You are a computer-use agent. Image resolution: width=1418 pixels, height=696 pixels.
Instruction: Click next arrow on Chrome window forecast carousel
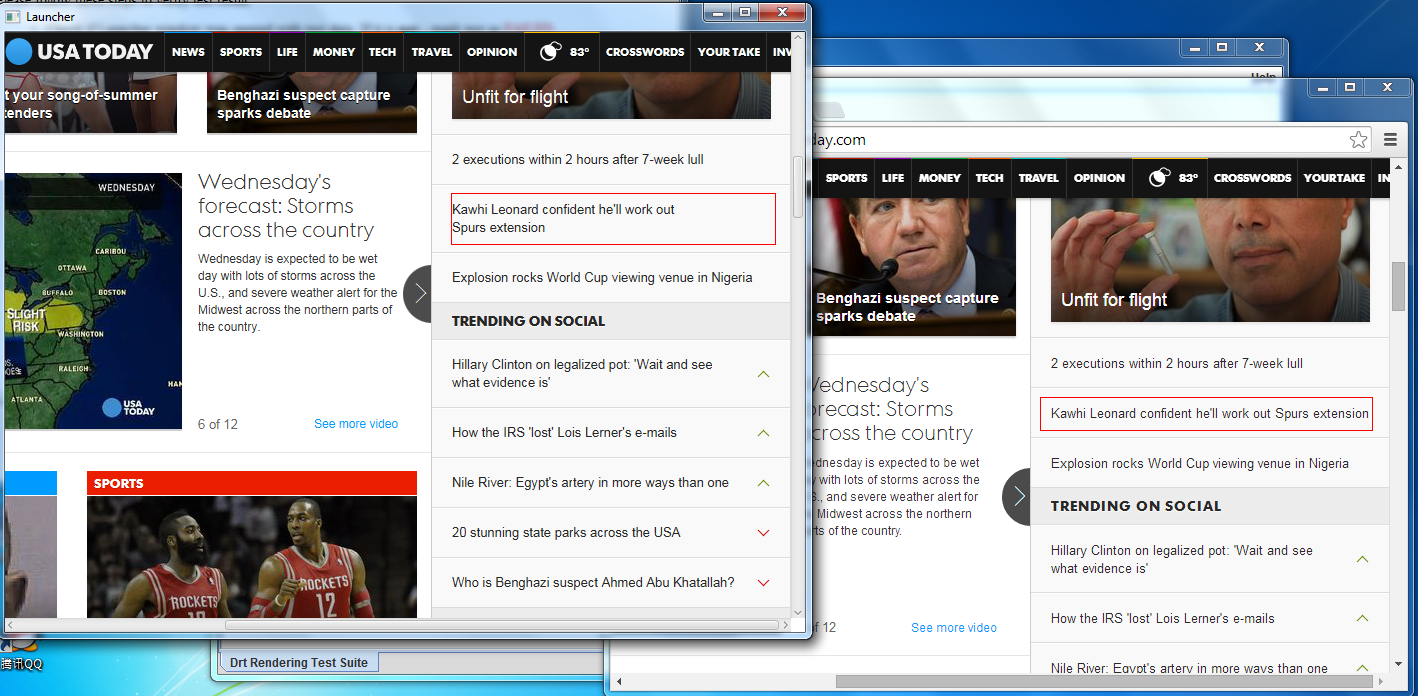[x=1018, y=496]
